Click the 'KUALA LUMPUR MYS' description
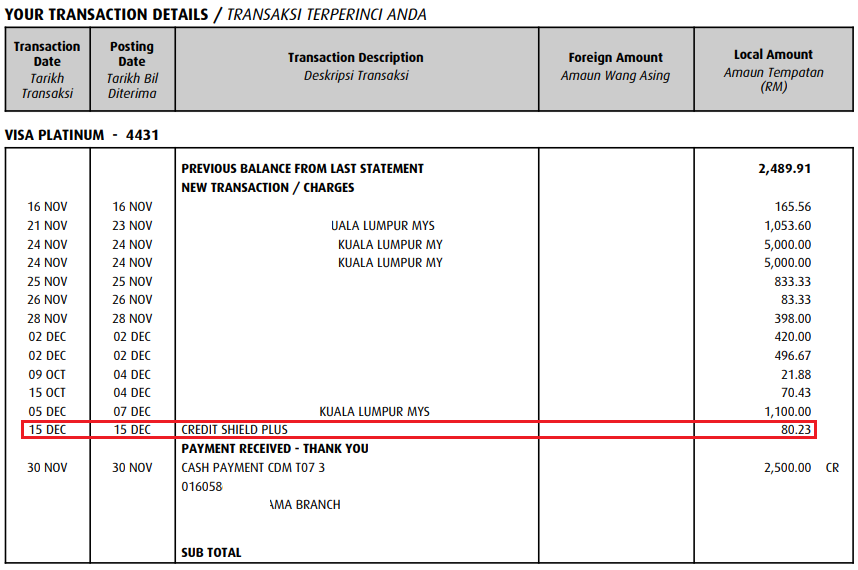Screen dimensions: 858x570 click(x=374, y=411)
